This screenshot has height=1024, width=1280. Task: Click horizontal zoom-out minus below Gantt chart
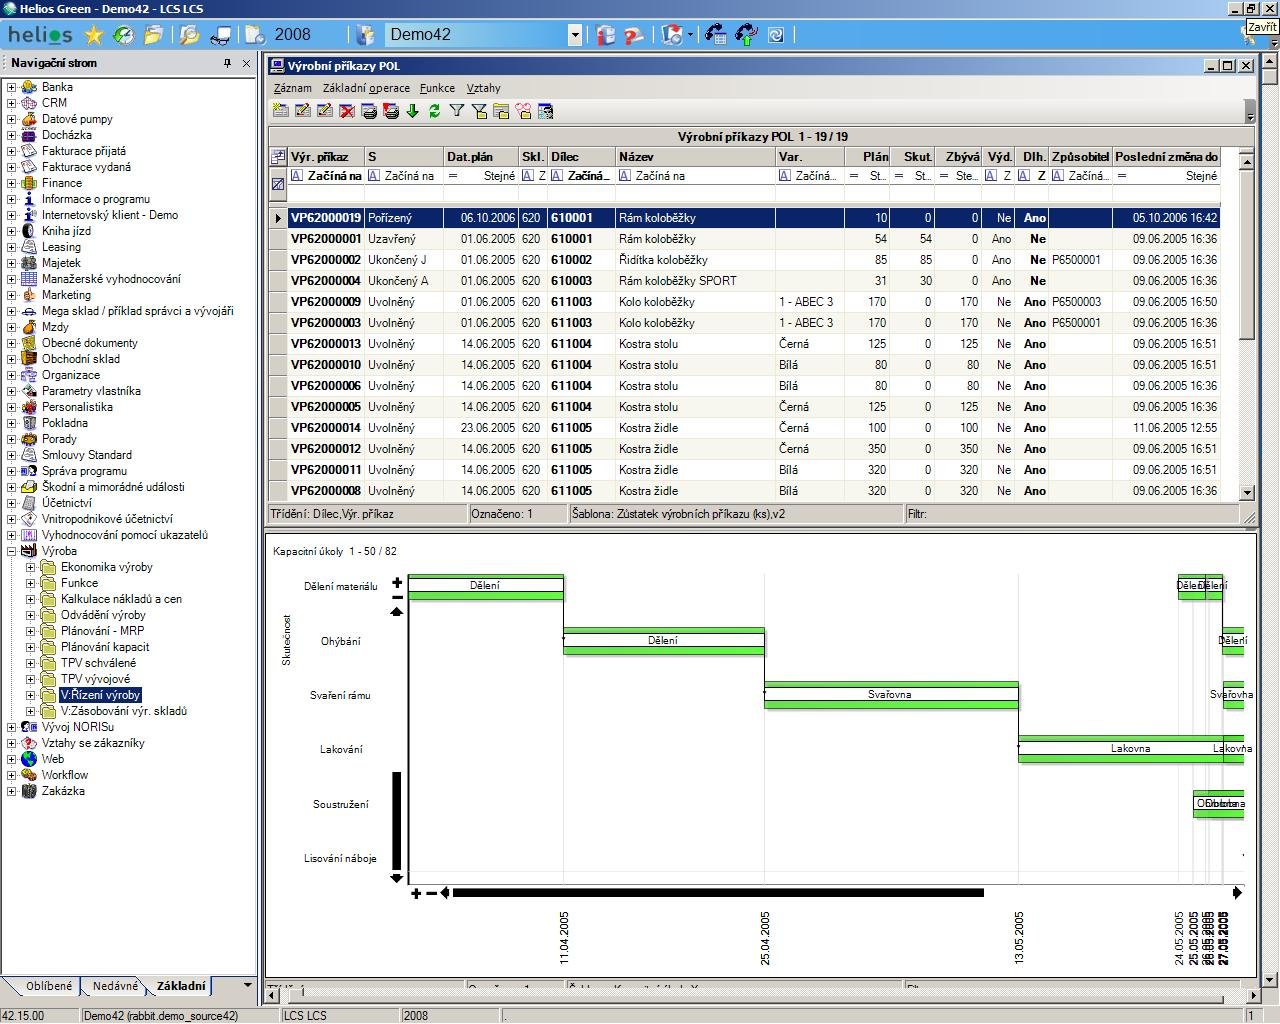pos(431,893)
